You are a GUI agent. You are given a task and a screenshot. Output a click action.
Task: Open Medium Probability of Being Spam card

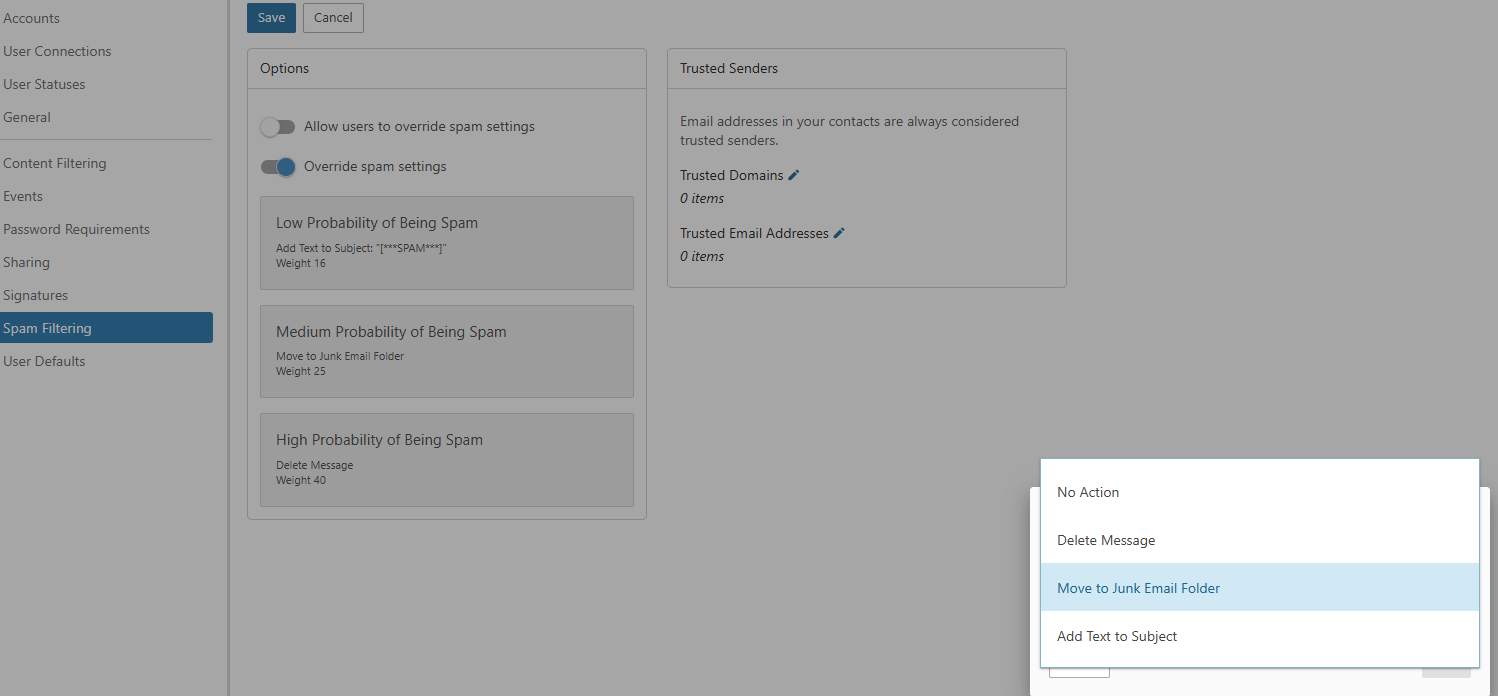point(446,351)
